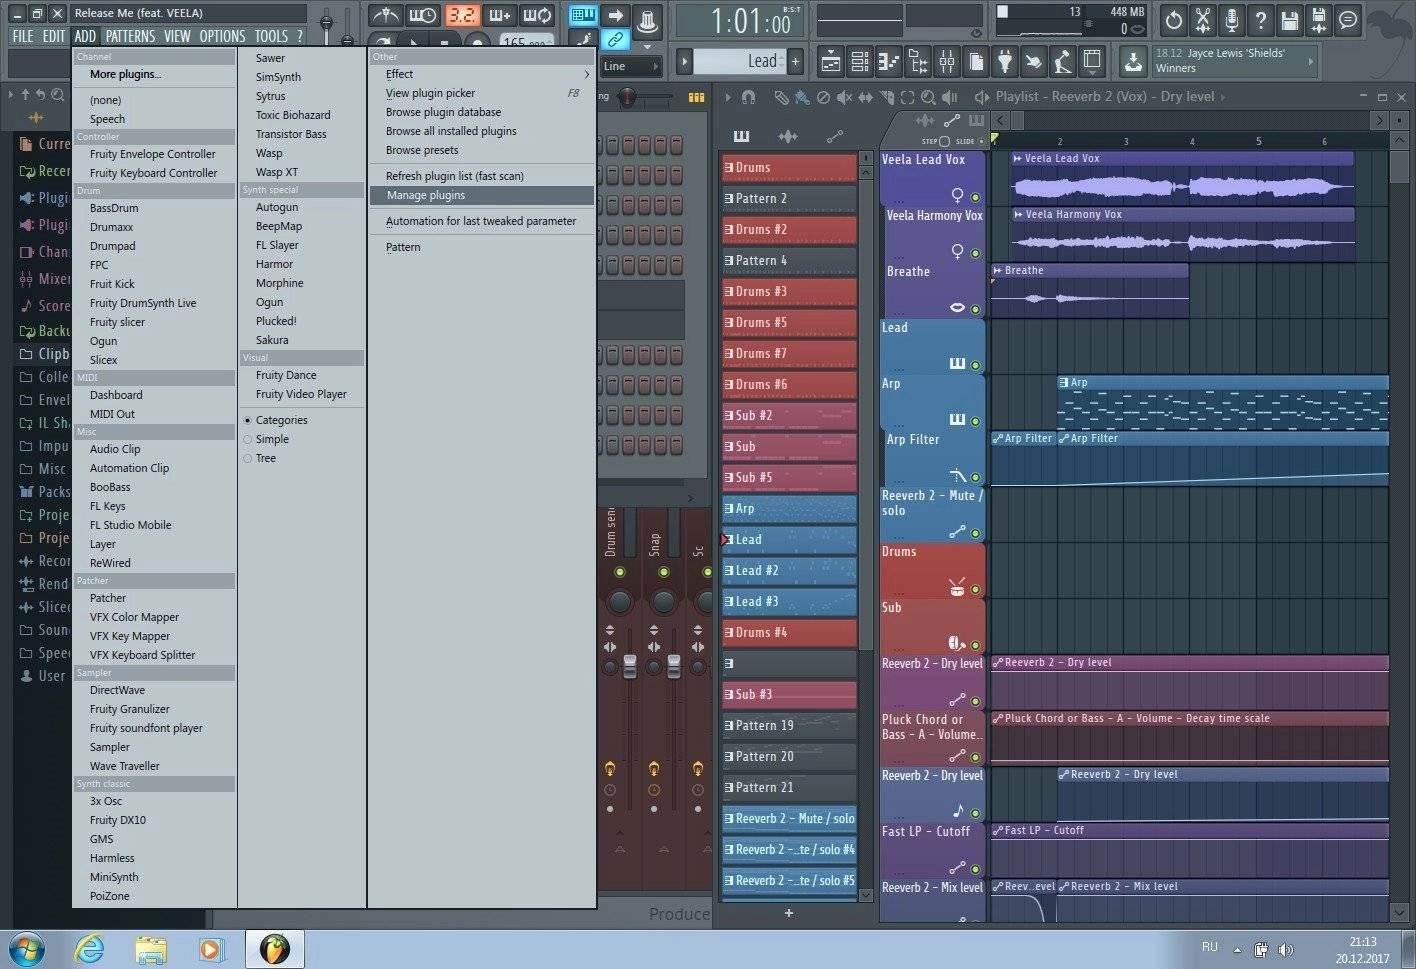Click the plus button next to Lead pattern
This screenshot has width=1416, height=969.
point(795,62)
